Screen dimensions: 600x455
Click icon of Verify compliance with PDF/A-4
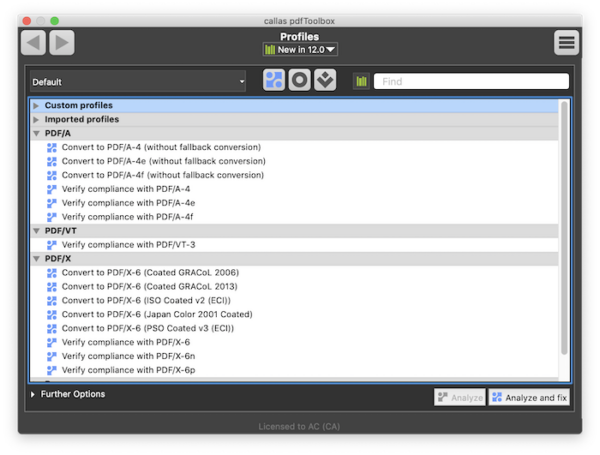click(52, 189)
